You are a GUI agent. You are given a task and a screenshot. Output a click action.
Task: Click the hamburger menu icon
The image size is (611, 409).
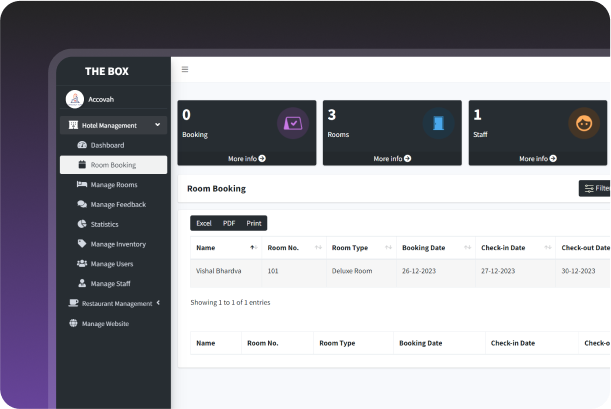[x=184, y=69]
